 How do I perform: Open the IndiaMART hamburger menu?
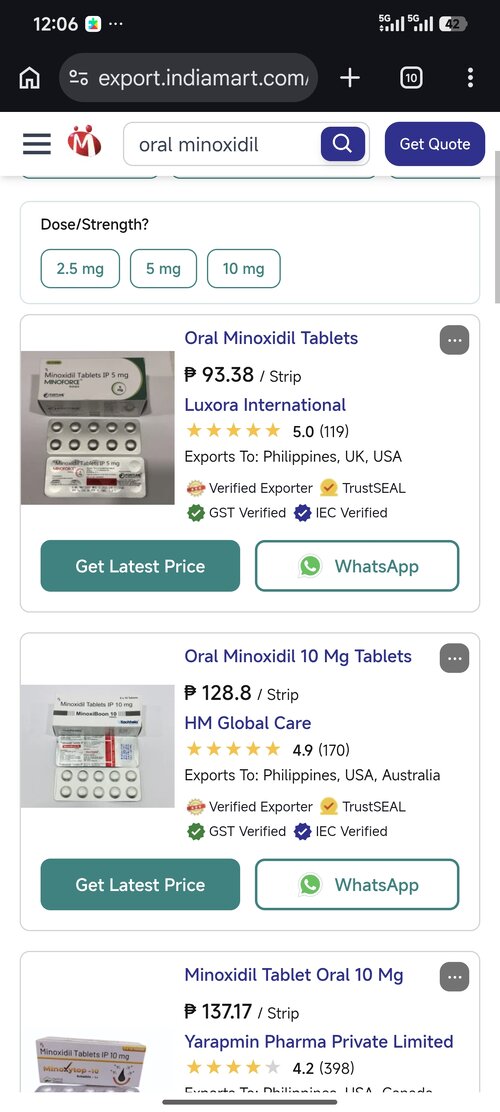click(x=37, y=144)
